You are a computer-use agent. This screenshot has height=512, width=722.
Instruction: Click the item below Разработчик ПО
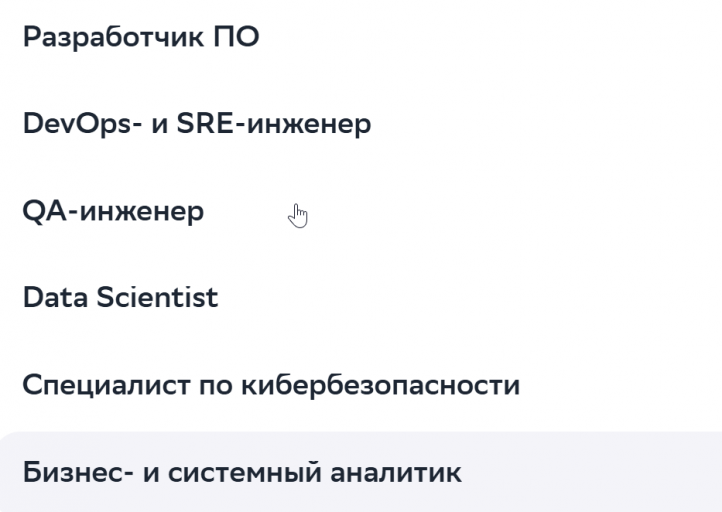tap(361, 124)
